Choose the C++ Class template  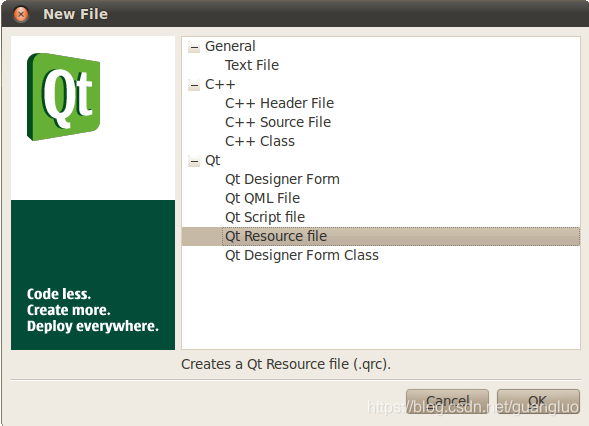point(260,141)
